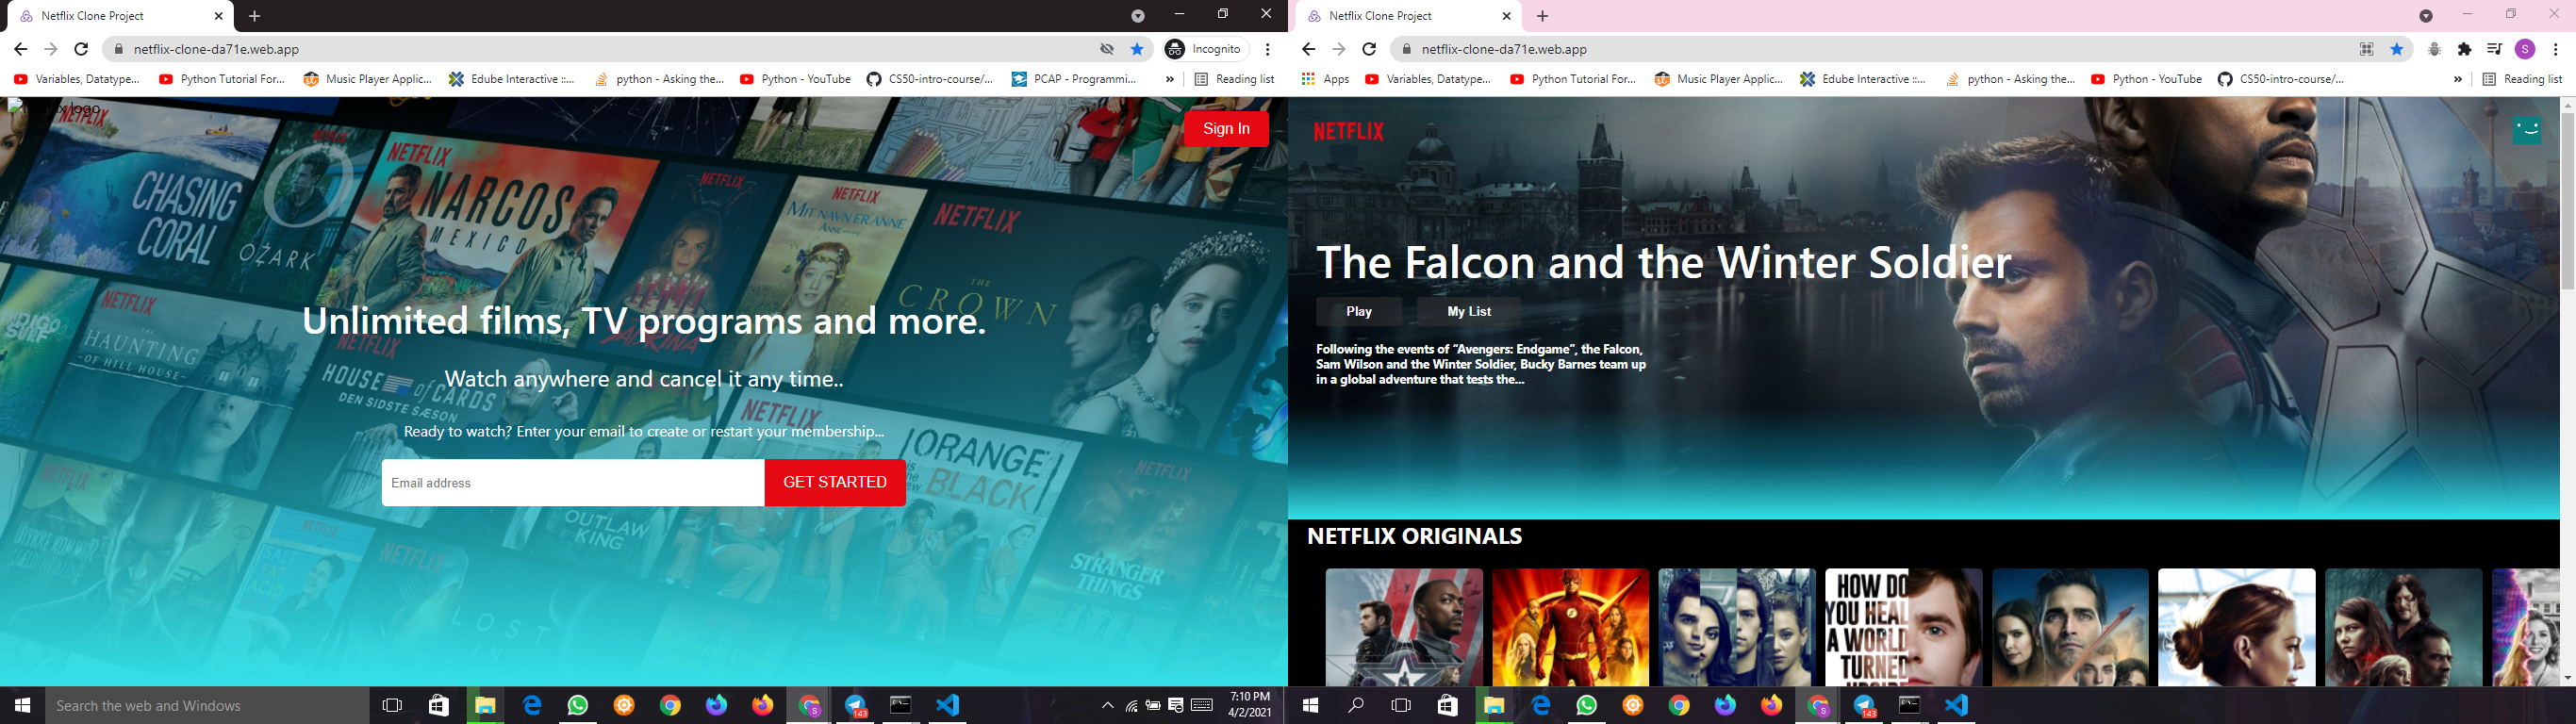Open a new tab in the right window
The width and height of the screenshot is (2576, 724).
1542,16
